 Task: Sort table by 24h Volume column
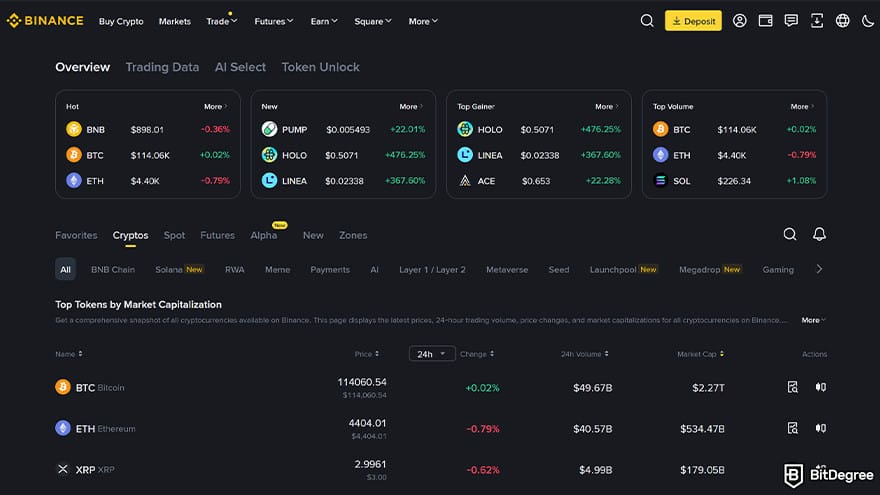(585, 354)
